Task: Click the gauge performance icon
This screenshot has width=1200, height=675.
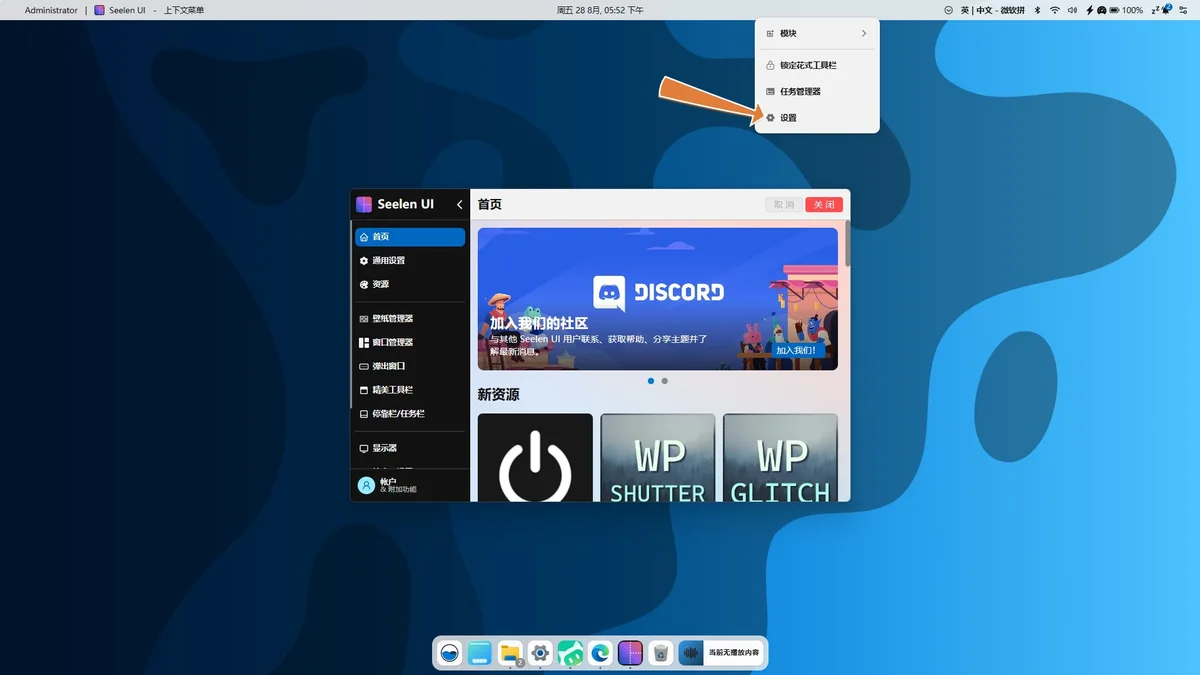Action: tap(1101, 10)
